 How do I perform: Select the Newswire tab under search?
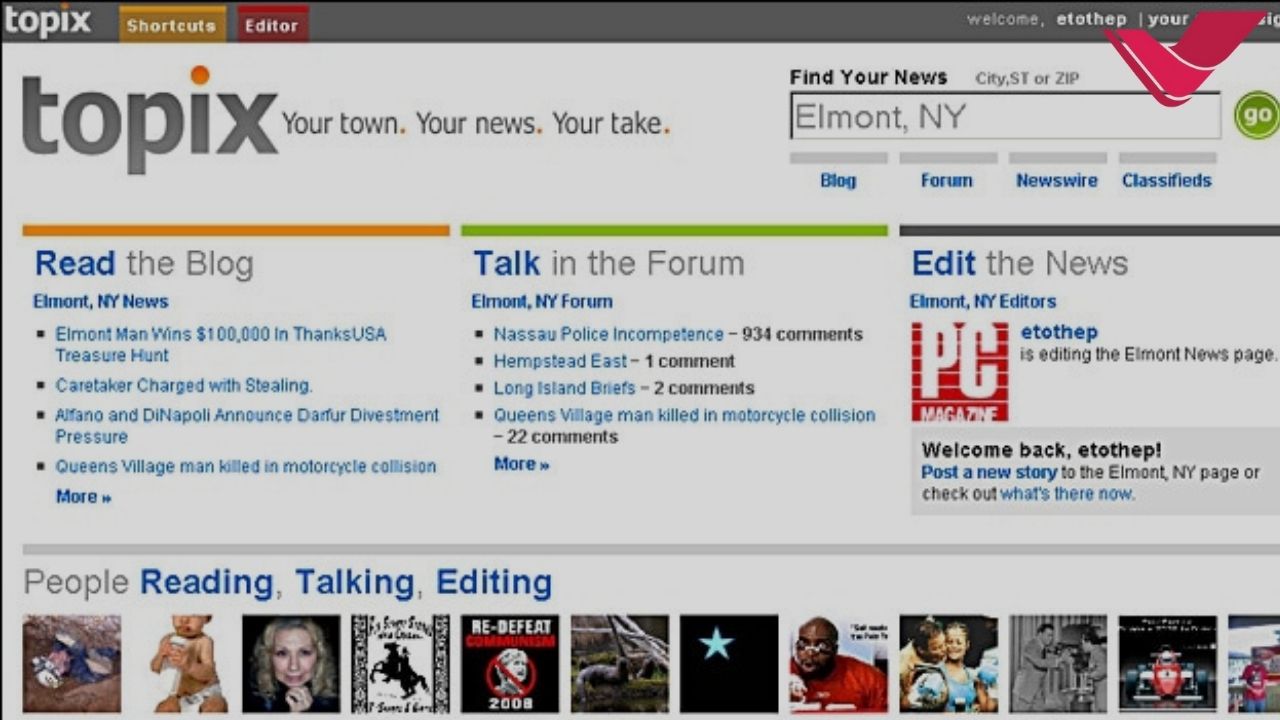pyautogui.click(x=1056, y=181)
